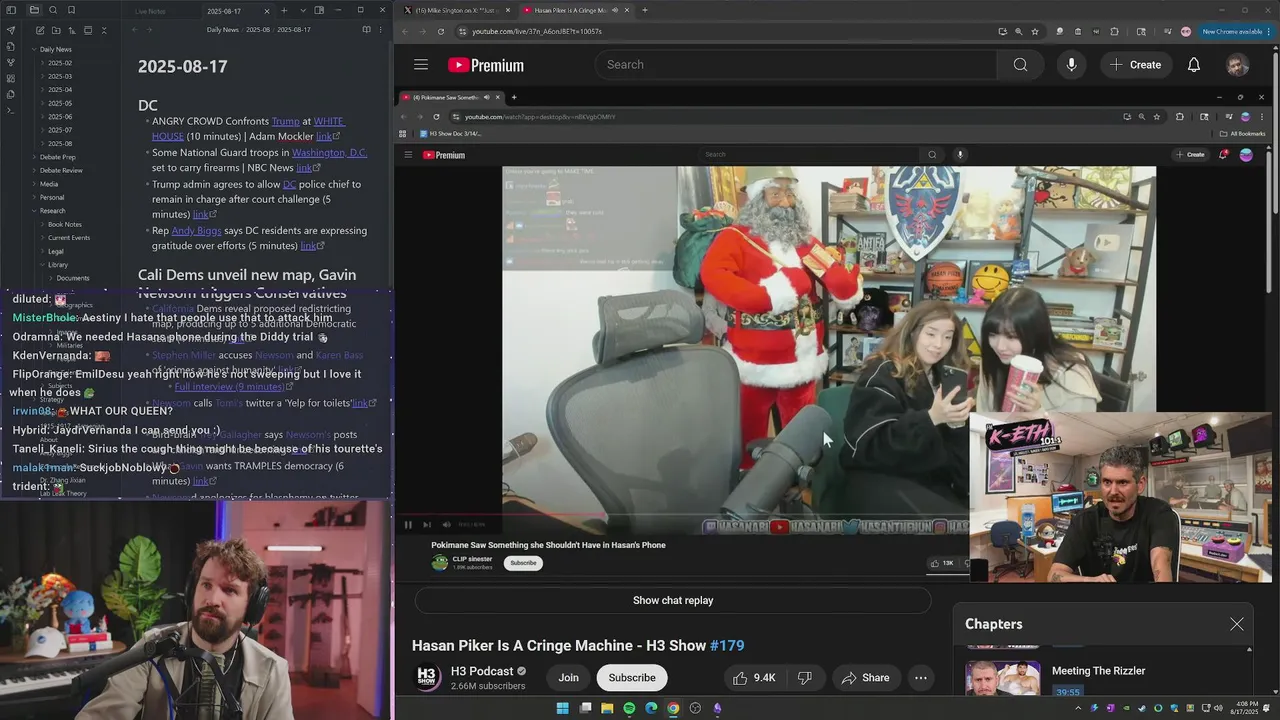Viewport: 1280px width, 720px height.
Task: Switch to Live Notes tab in Obsidian
Action: [150, 11]
